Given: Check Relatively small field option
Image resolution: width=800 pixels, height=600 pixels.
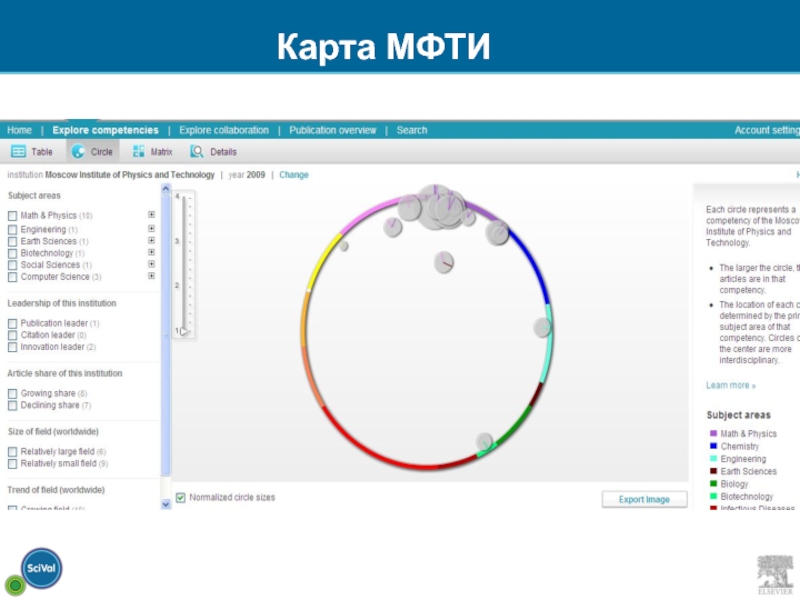Looking at the screenshot, I should click(13, 464).
